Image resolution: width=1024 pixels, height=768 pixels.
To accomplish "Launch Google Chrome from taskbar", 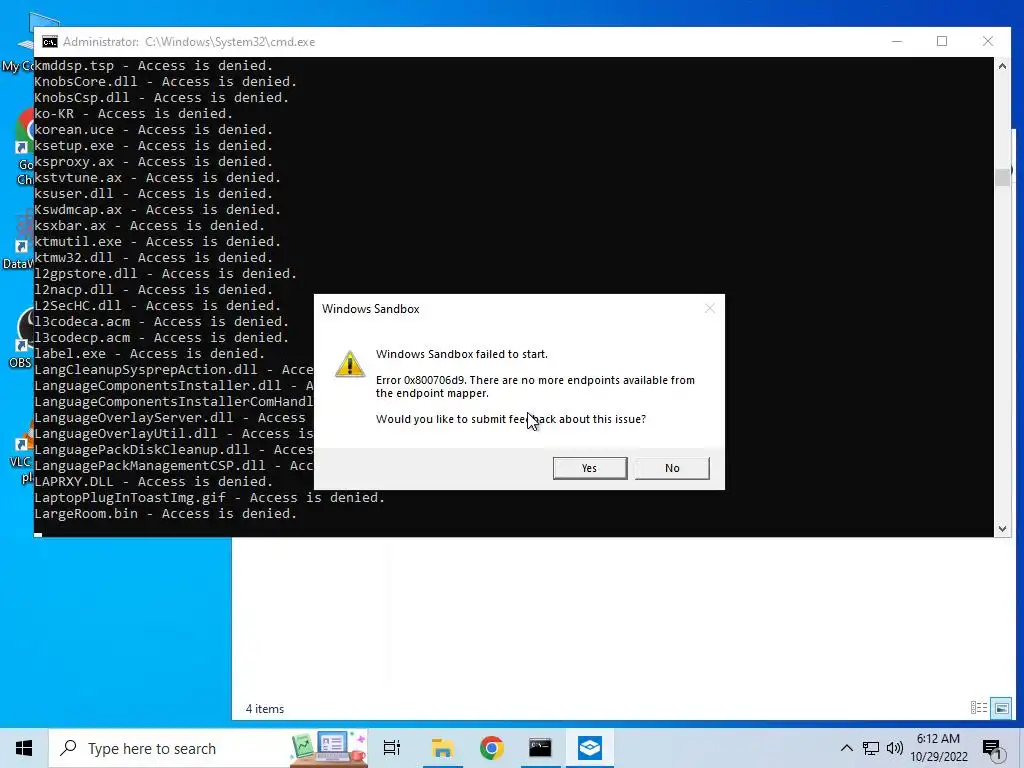I will (491, 748).
